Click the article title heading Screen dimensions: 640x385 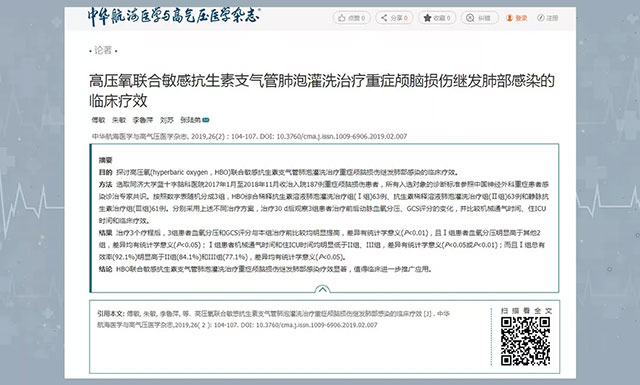pos(322,91)
